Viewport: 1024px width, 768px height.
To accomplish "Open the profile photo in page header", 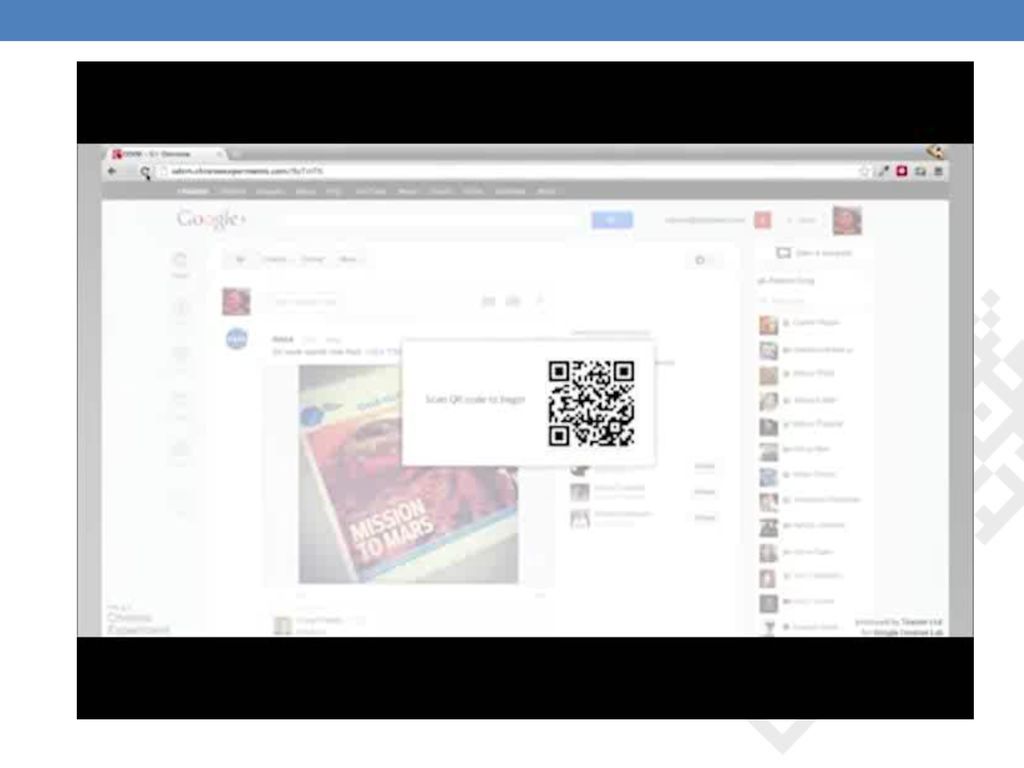I will coord(847,220).
